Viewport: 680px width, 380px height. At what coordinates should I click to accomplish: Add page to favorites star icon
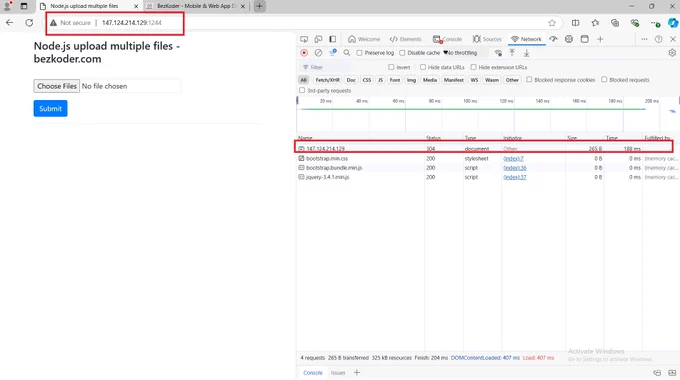tap(552, 23)
